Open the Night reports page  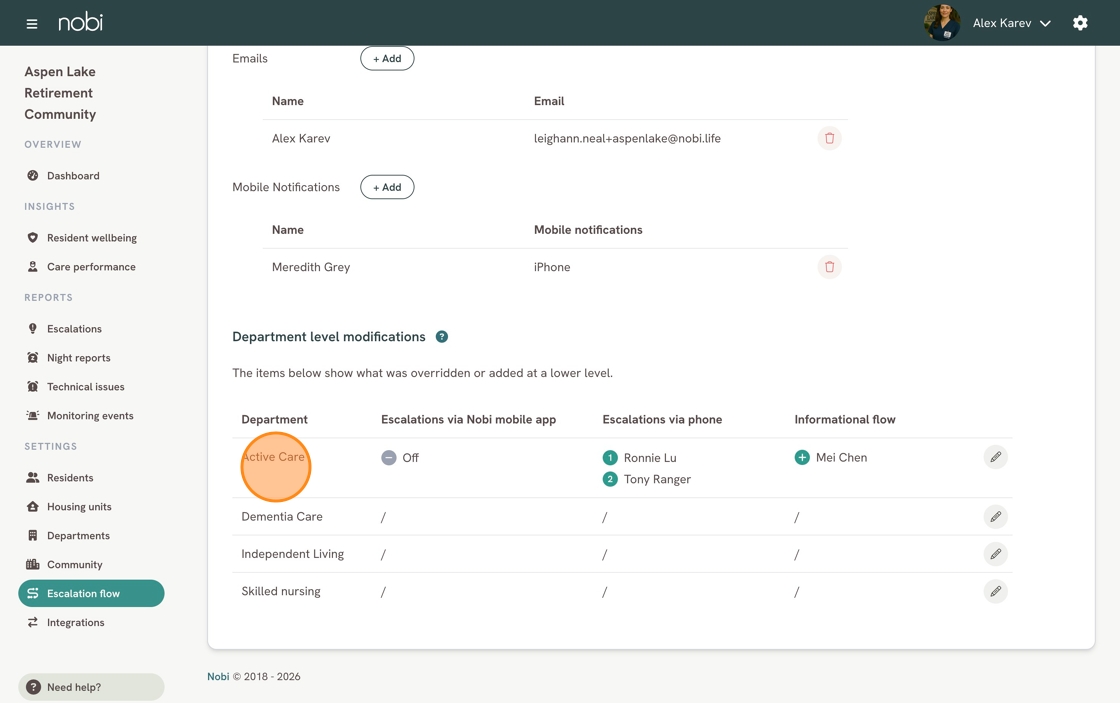(x=79, y=358)
